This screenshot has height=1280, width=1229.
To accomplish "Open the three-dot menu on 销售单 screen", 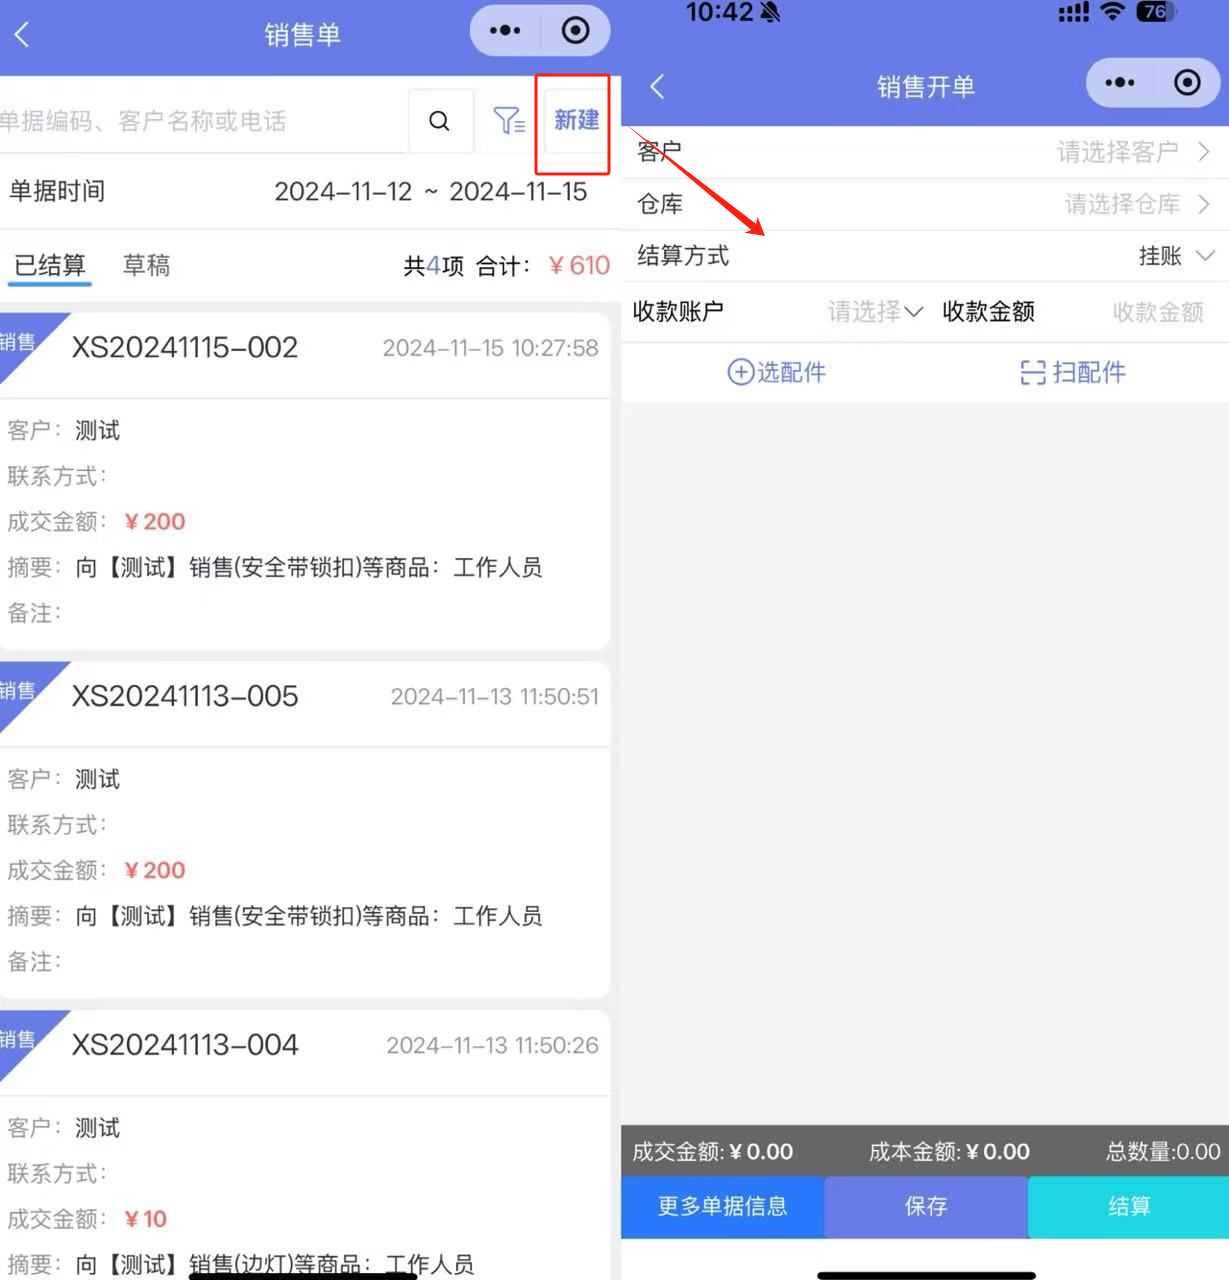I will point(505,31).
